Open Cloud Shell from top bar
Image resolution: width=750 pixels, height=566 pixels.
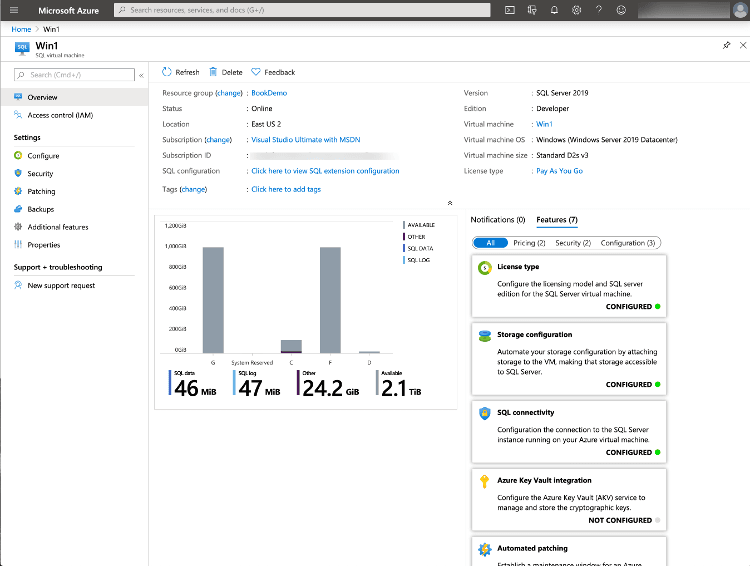[510, 10]
